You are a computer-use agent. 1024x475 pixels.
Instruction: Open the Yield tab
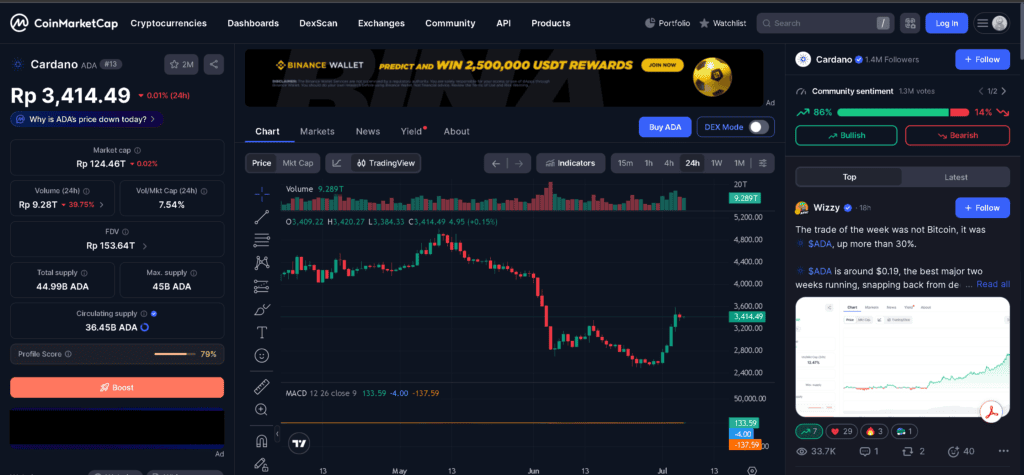[411, 131]
